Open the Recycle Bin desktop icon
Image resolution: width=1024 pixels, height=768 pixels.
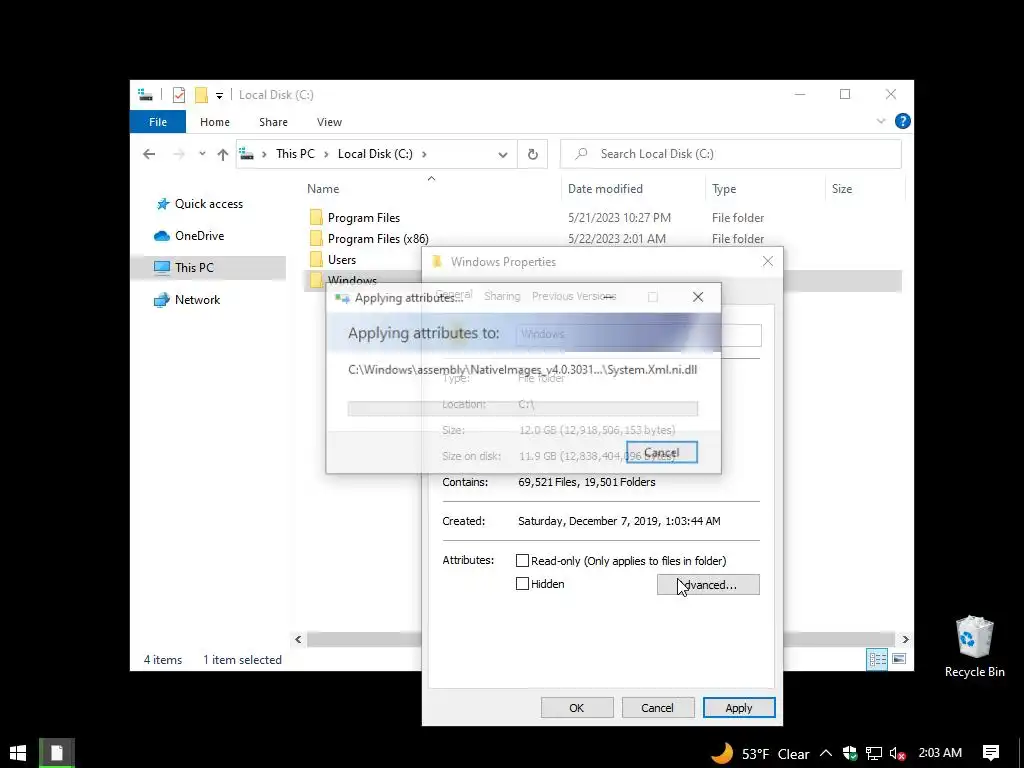[x=974, y=647]
